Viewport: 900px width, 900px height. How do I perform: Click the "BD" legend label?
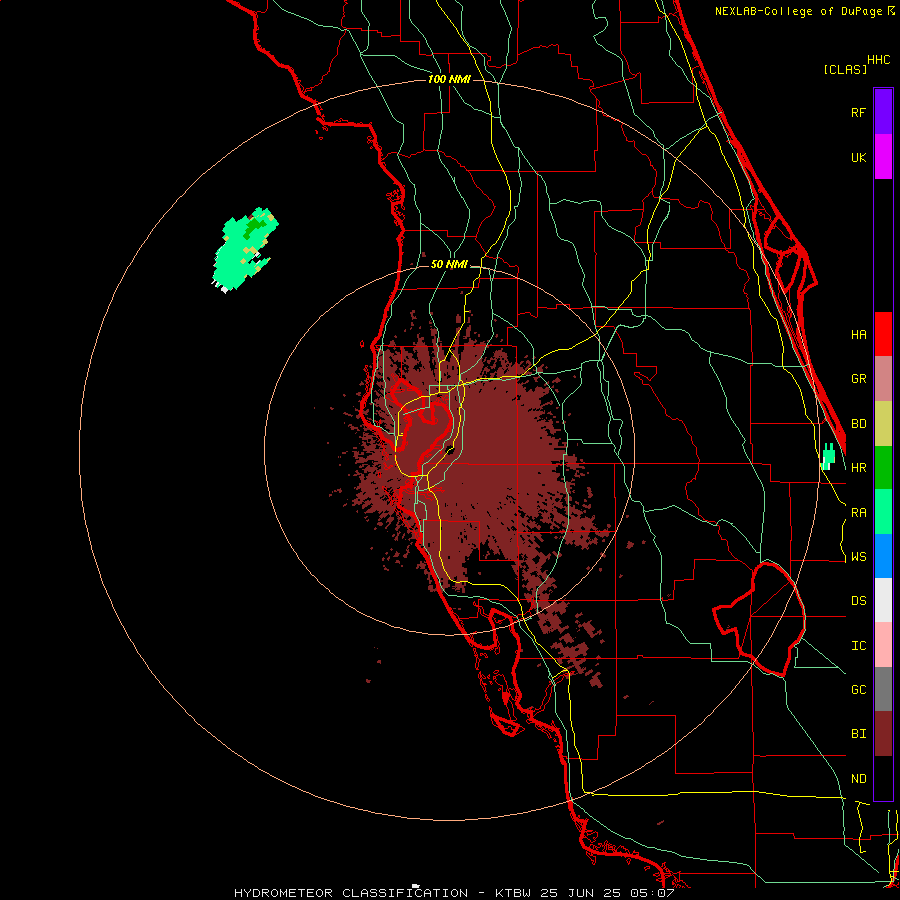tap(858, 424)
